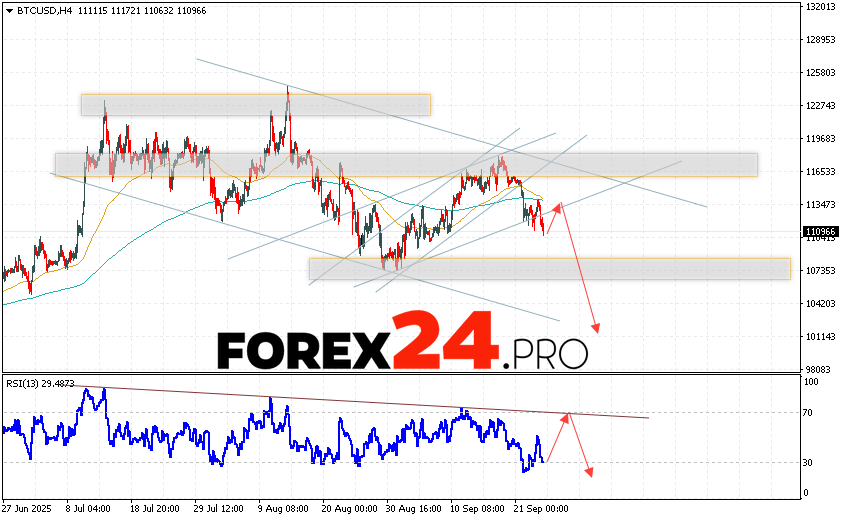Screen dimensions: 846x520
Task: Click the 8 Jul 04:00 date label
Action: click(88, 508)
